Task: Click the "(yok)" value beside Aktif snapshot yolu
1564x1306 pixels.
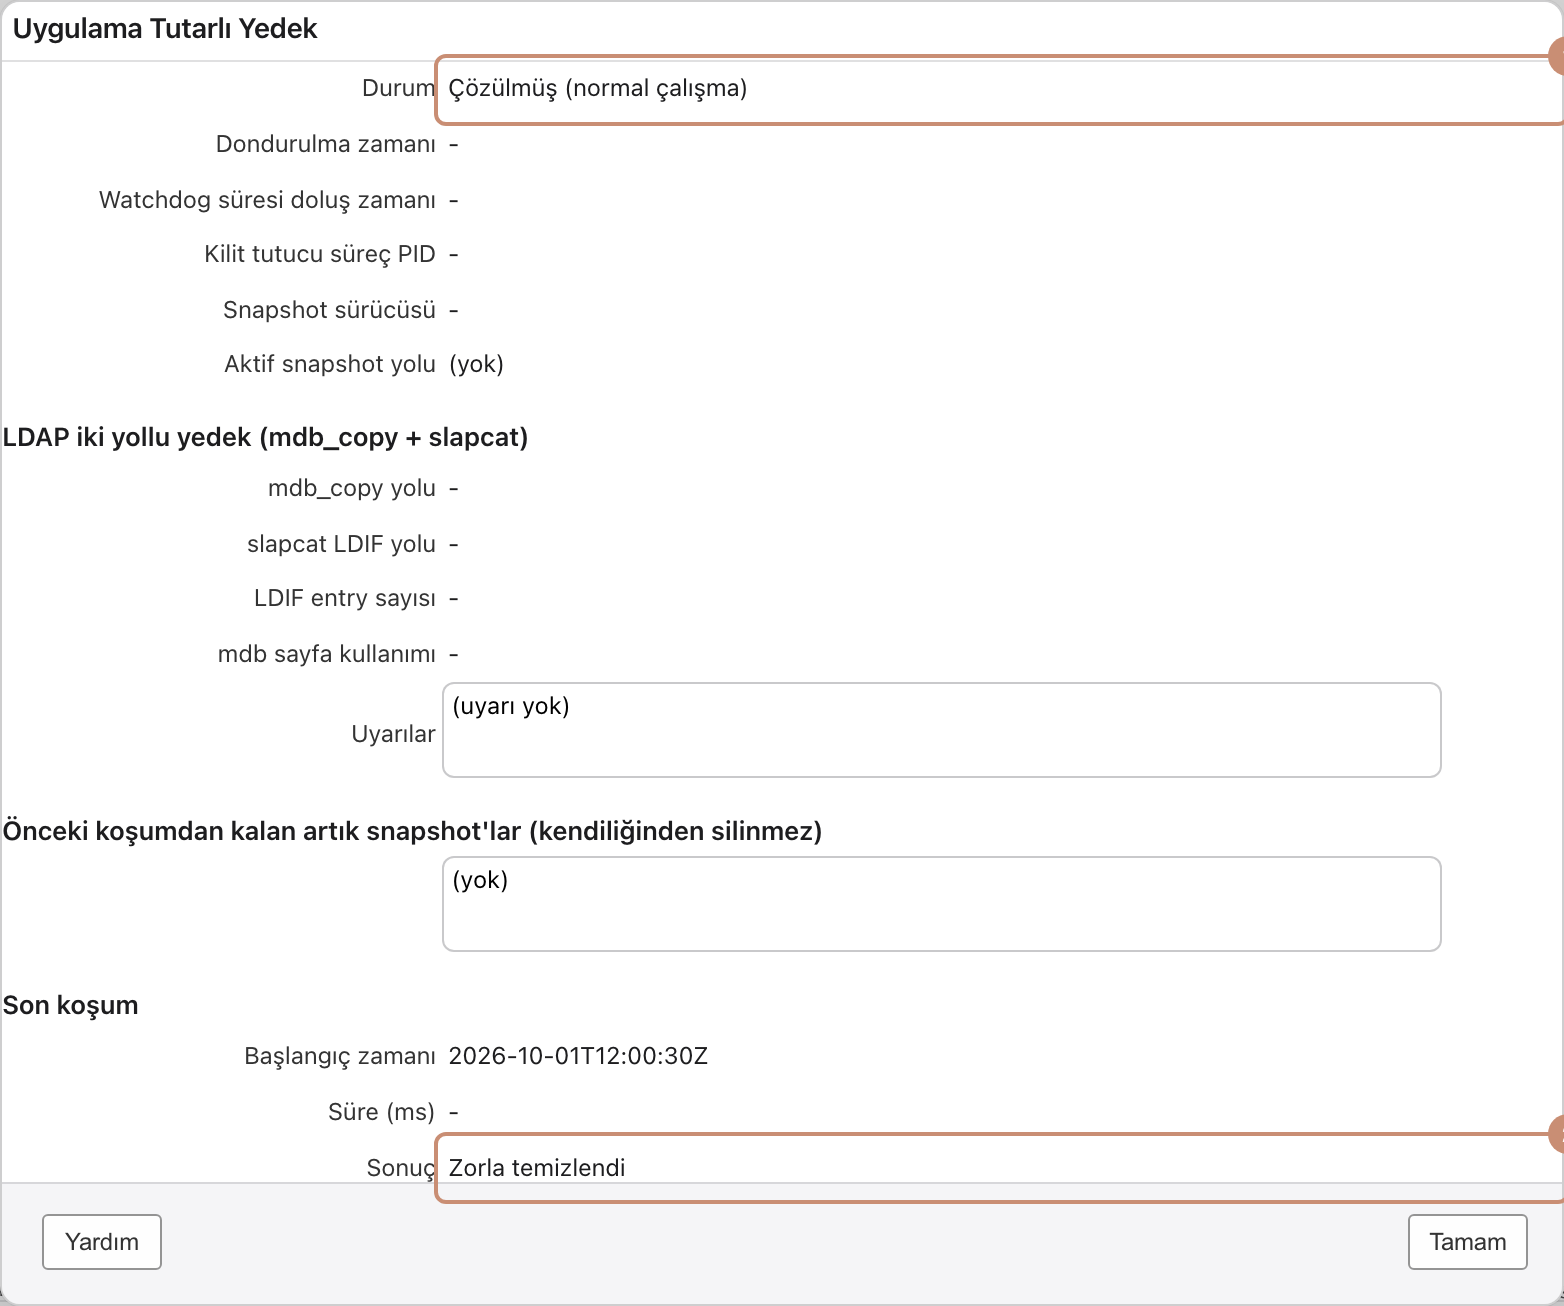Action: tap(476, 364)
